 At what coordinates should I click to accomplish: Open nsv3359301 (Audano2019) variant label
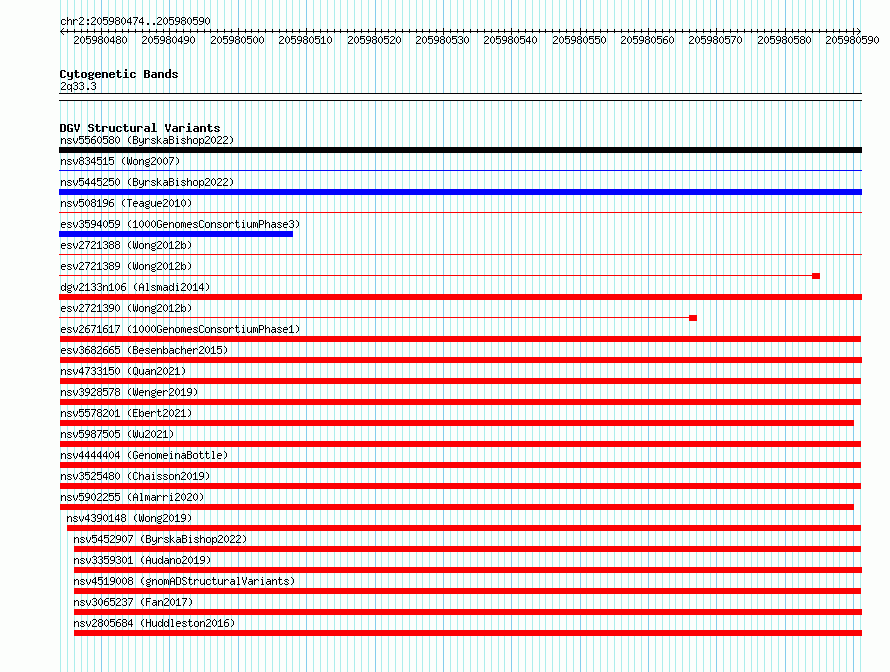point(142,560)
